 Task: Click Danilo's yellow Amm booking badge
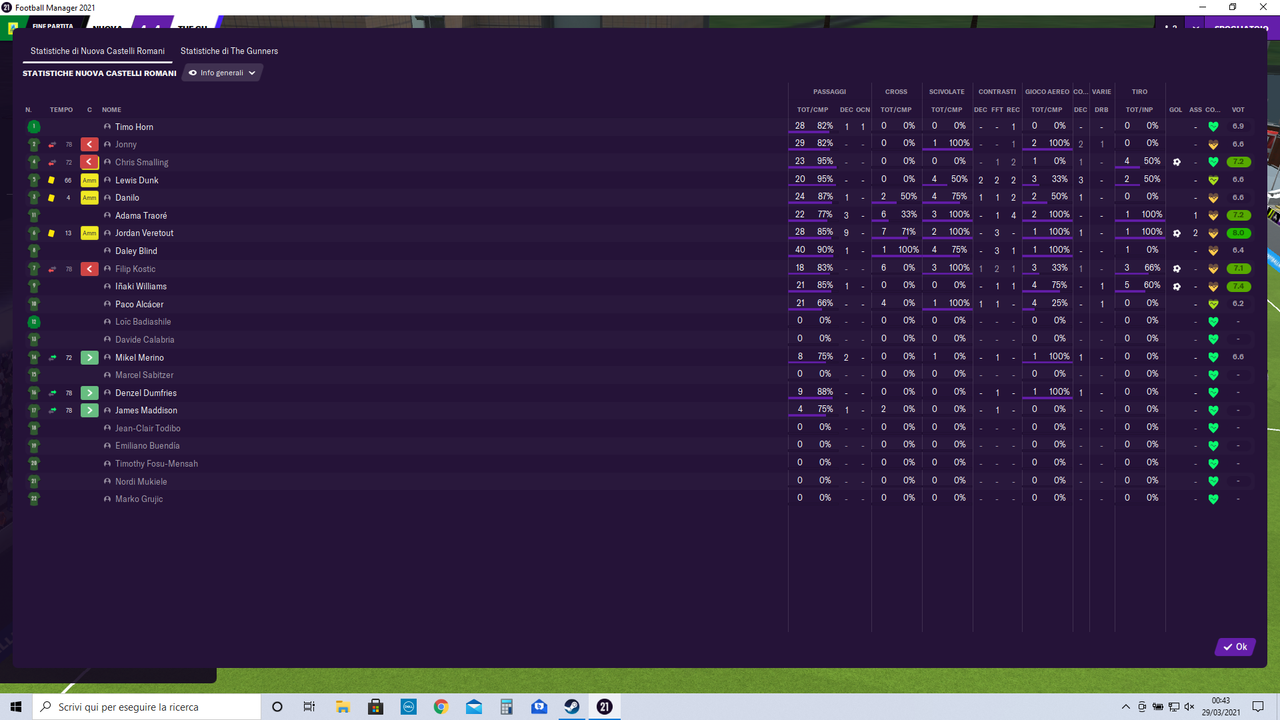(x=89, y=198)
